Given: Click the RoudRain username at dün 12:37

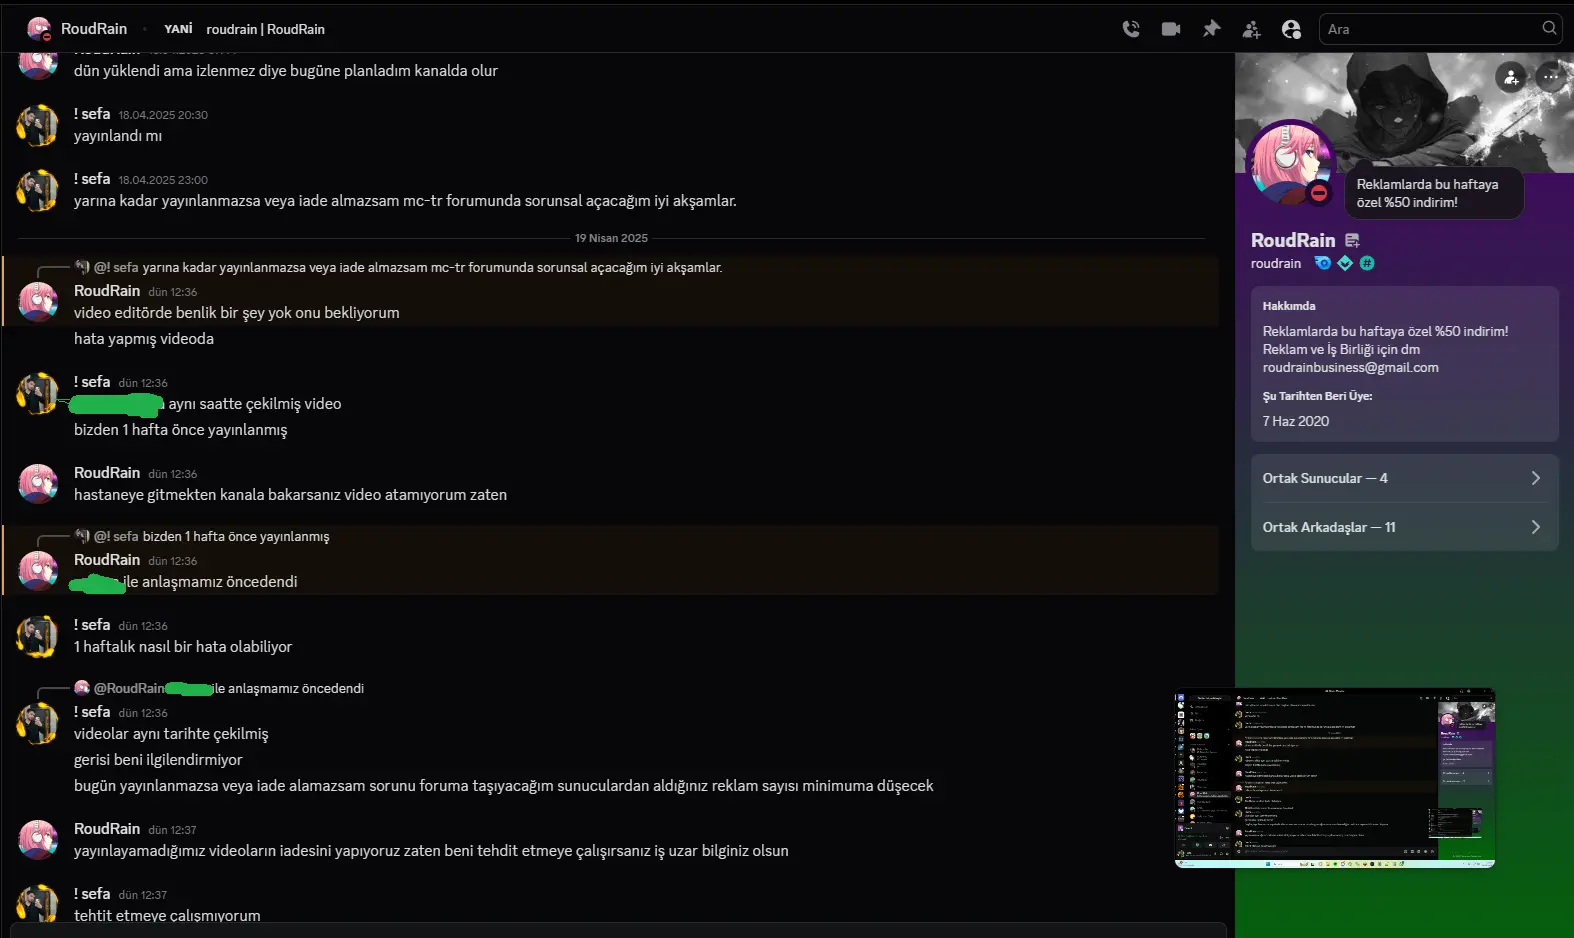Looking at the screenshot, I should click(107, 829).
